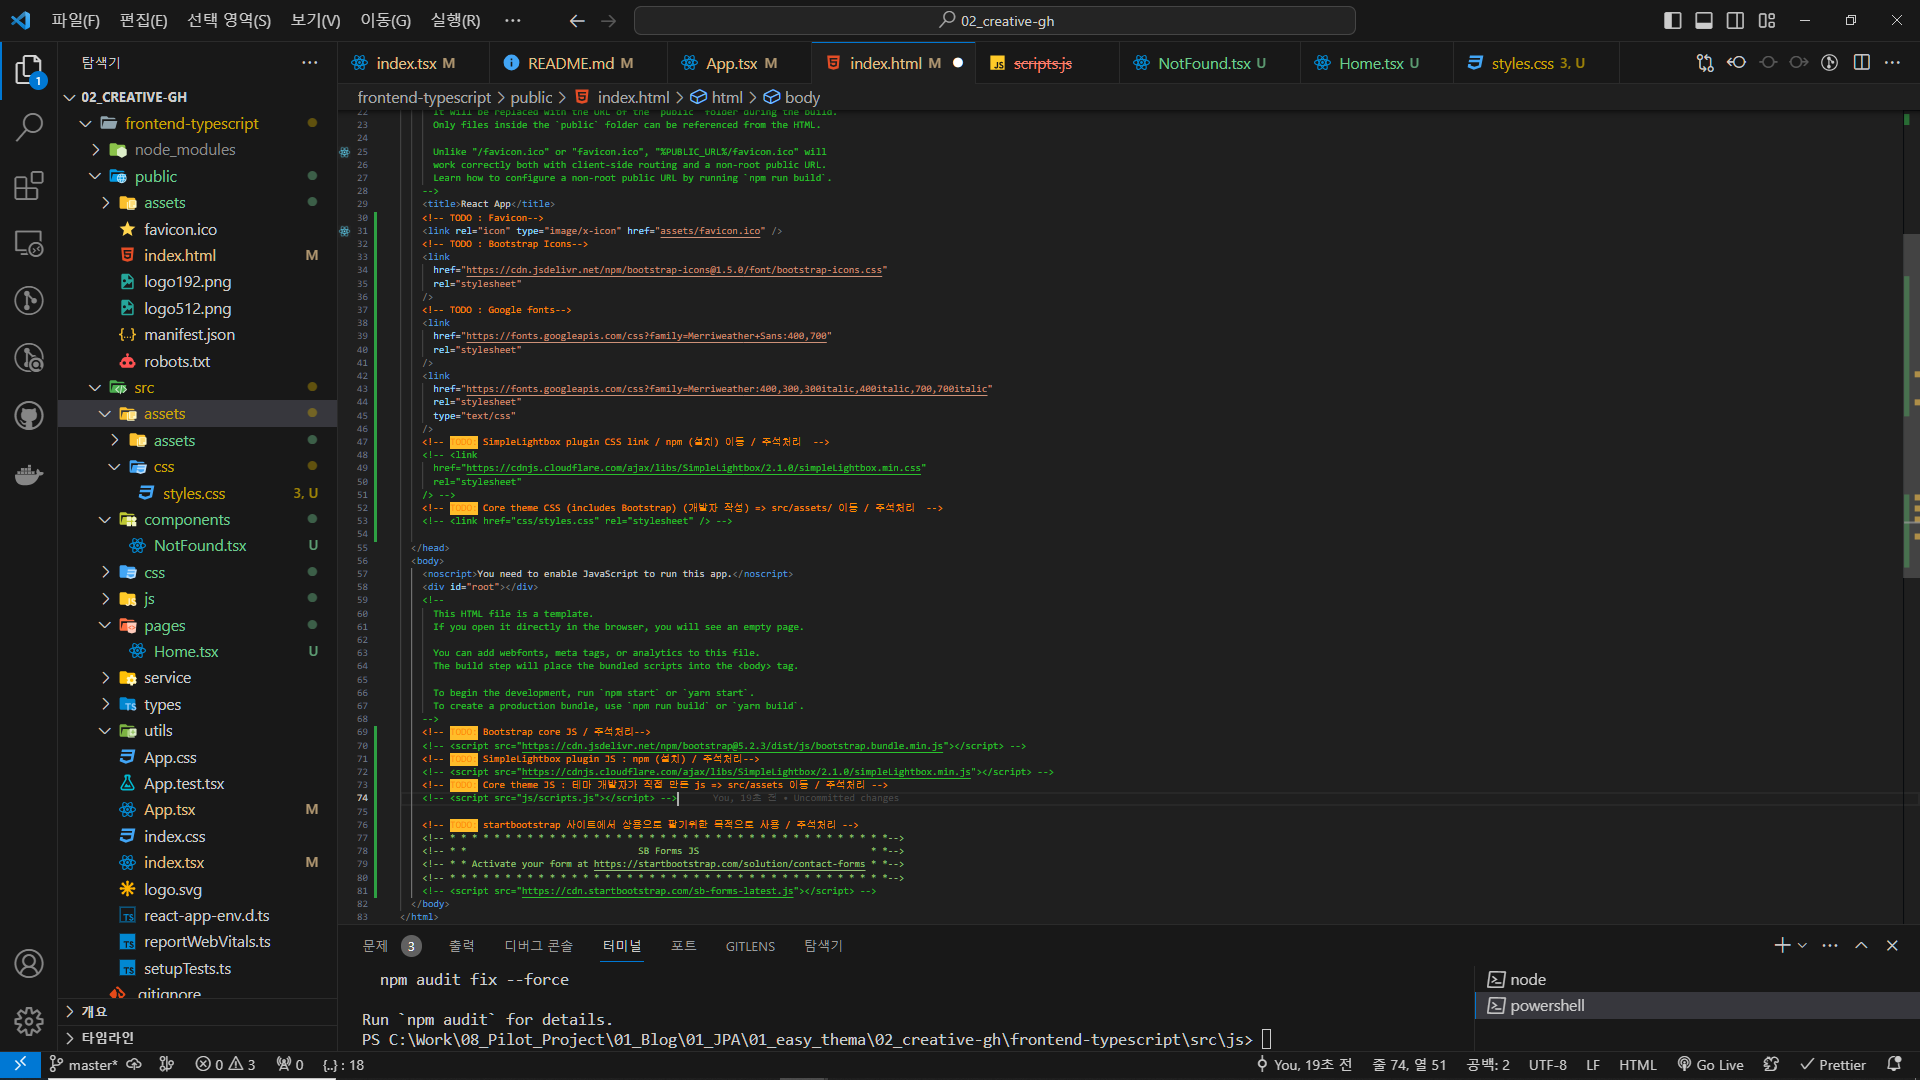
Task: Open the 실행(R) menu
Action: pos(455,20)
